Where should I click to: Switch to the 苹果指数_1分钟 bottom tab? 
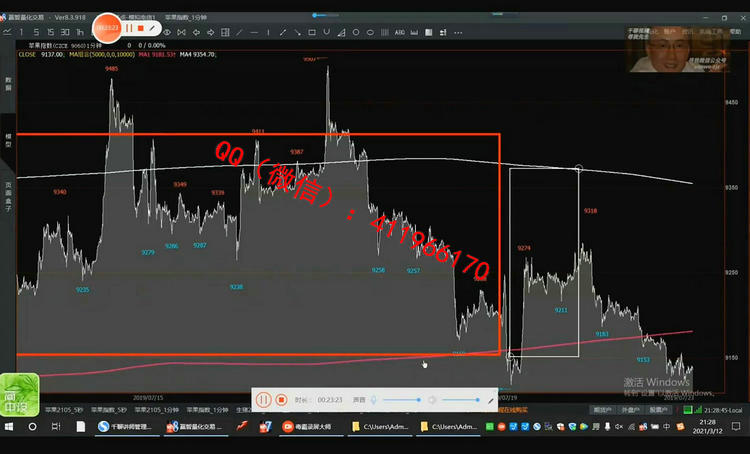click(207, 410)
